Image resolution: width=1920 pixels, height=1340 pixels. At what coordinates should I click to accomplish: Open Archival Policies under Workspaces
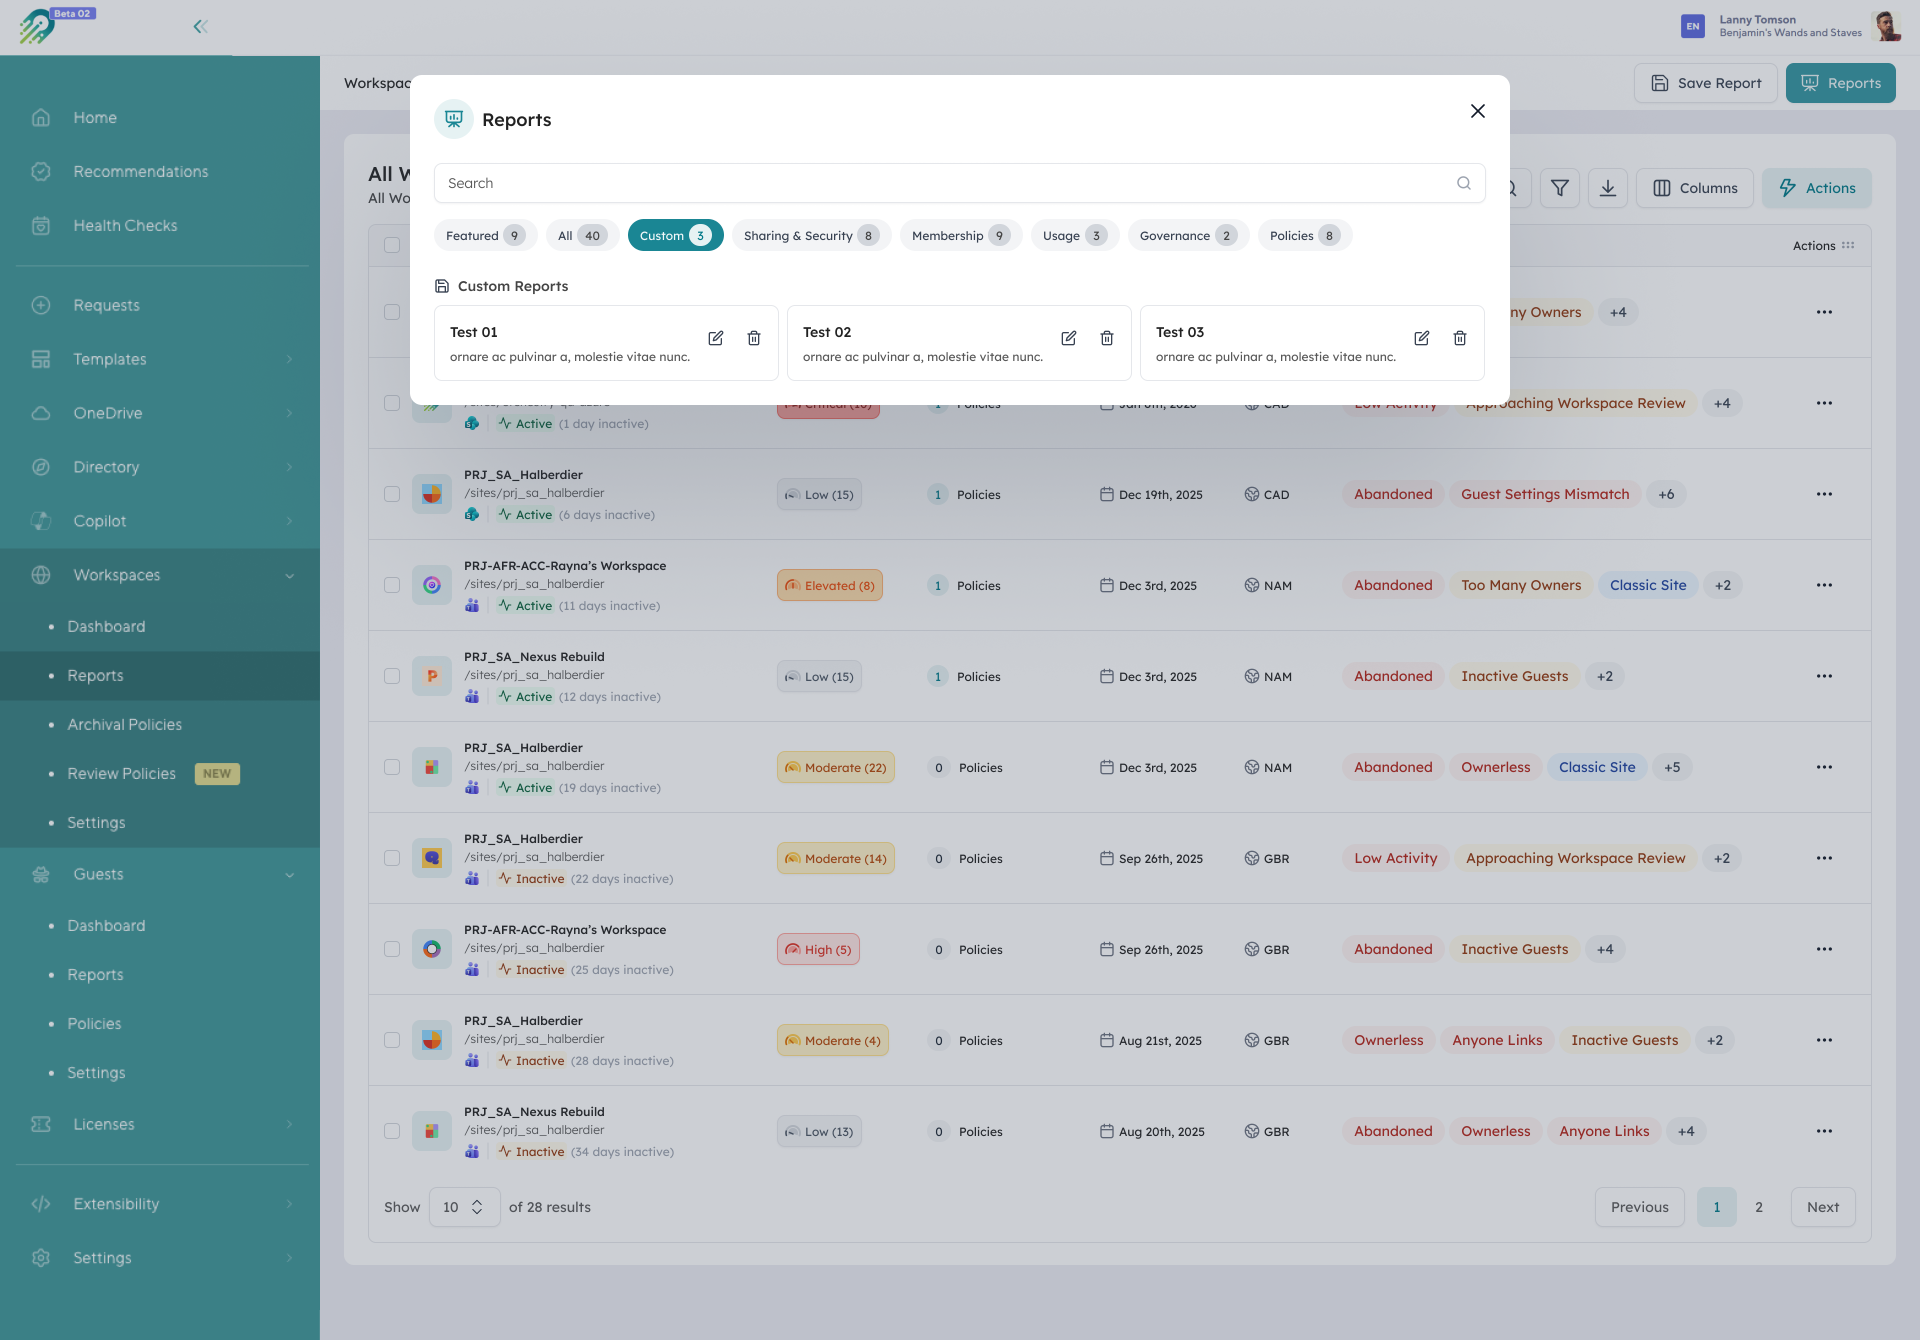coord(125,725)
